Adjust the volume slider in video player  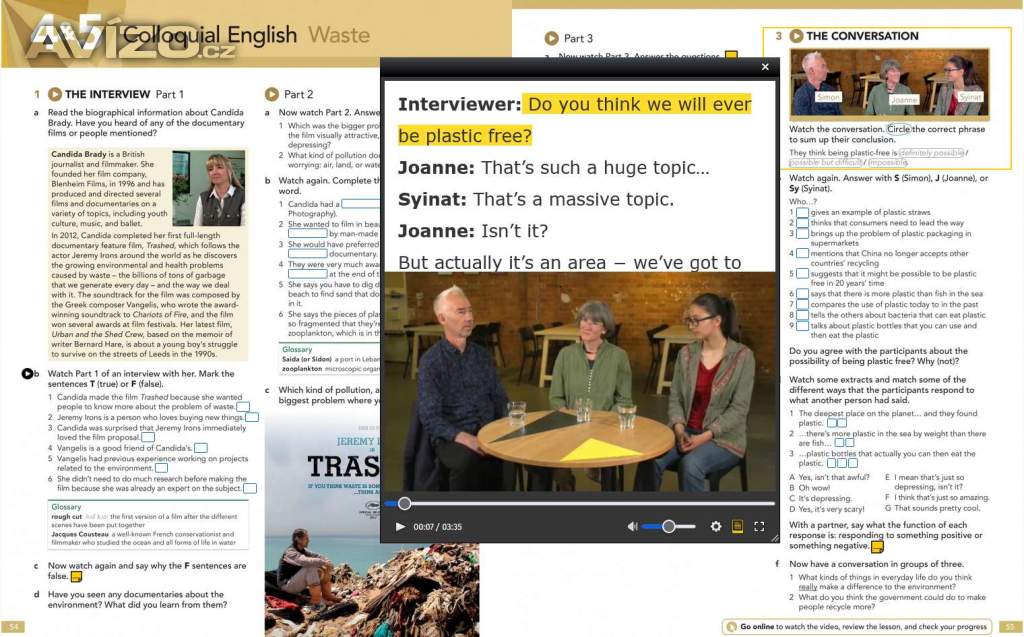pyautogui.click(x=667, y=526)
